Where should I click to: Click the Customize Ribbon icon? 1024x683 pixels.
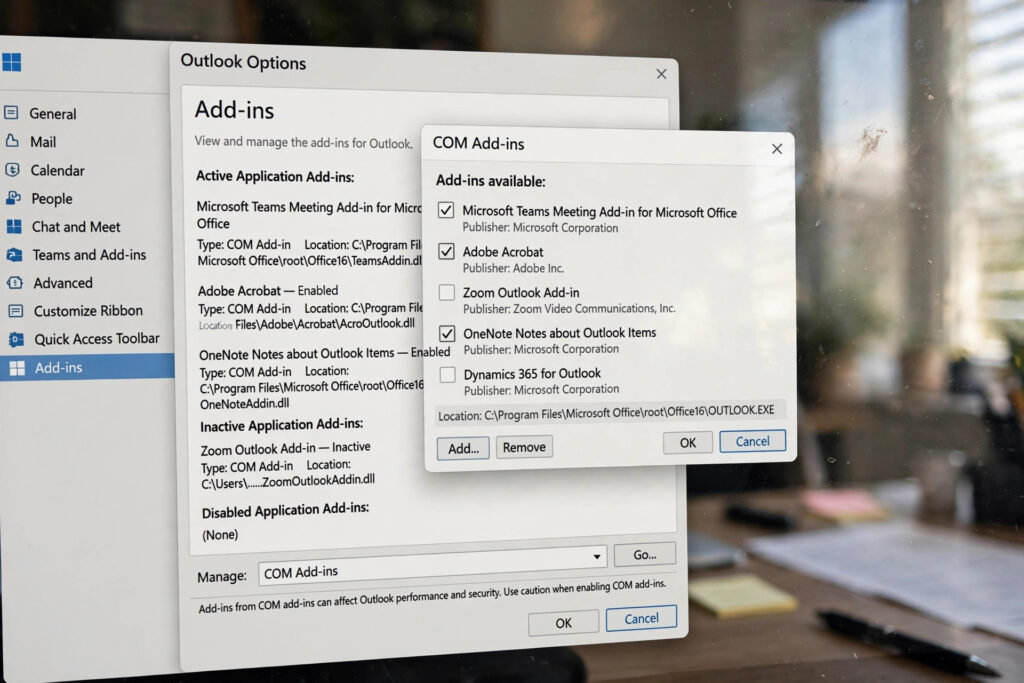[16, 311]
